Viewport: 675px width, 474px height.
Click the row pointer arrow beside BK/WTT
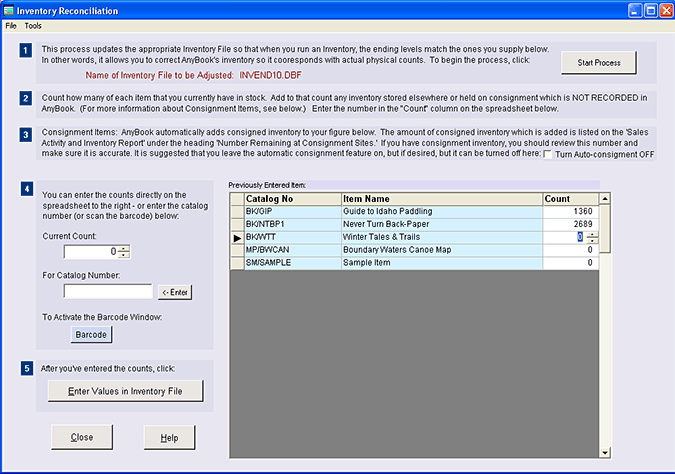pos(235,237)
